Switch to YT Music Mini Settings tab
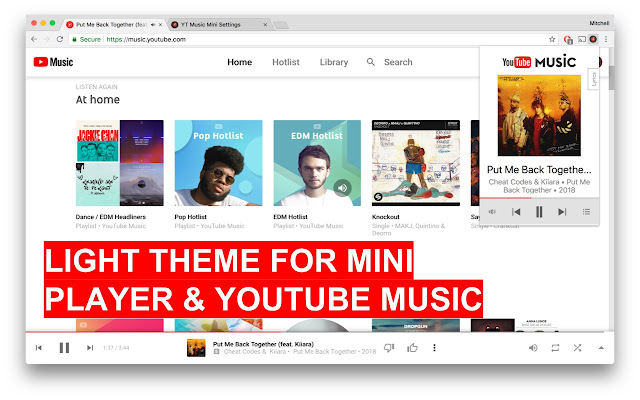Viewport: 640px width, 400px height. (x=219, y=24)
